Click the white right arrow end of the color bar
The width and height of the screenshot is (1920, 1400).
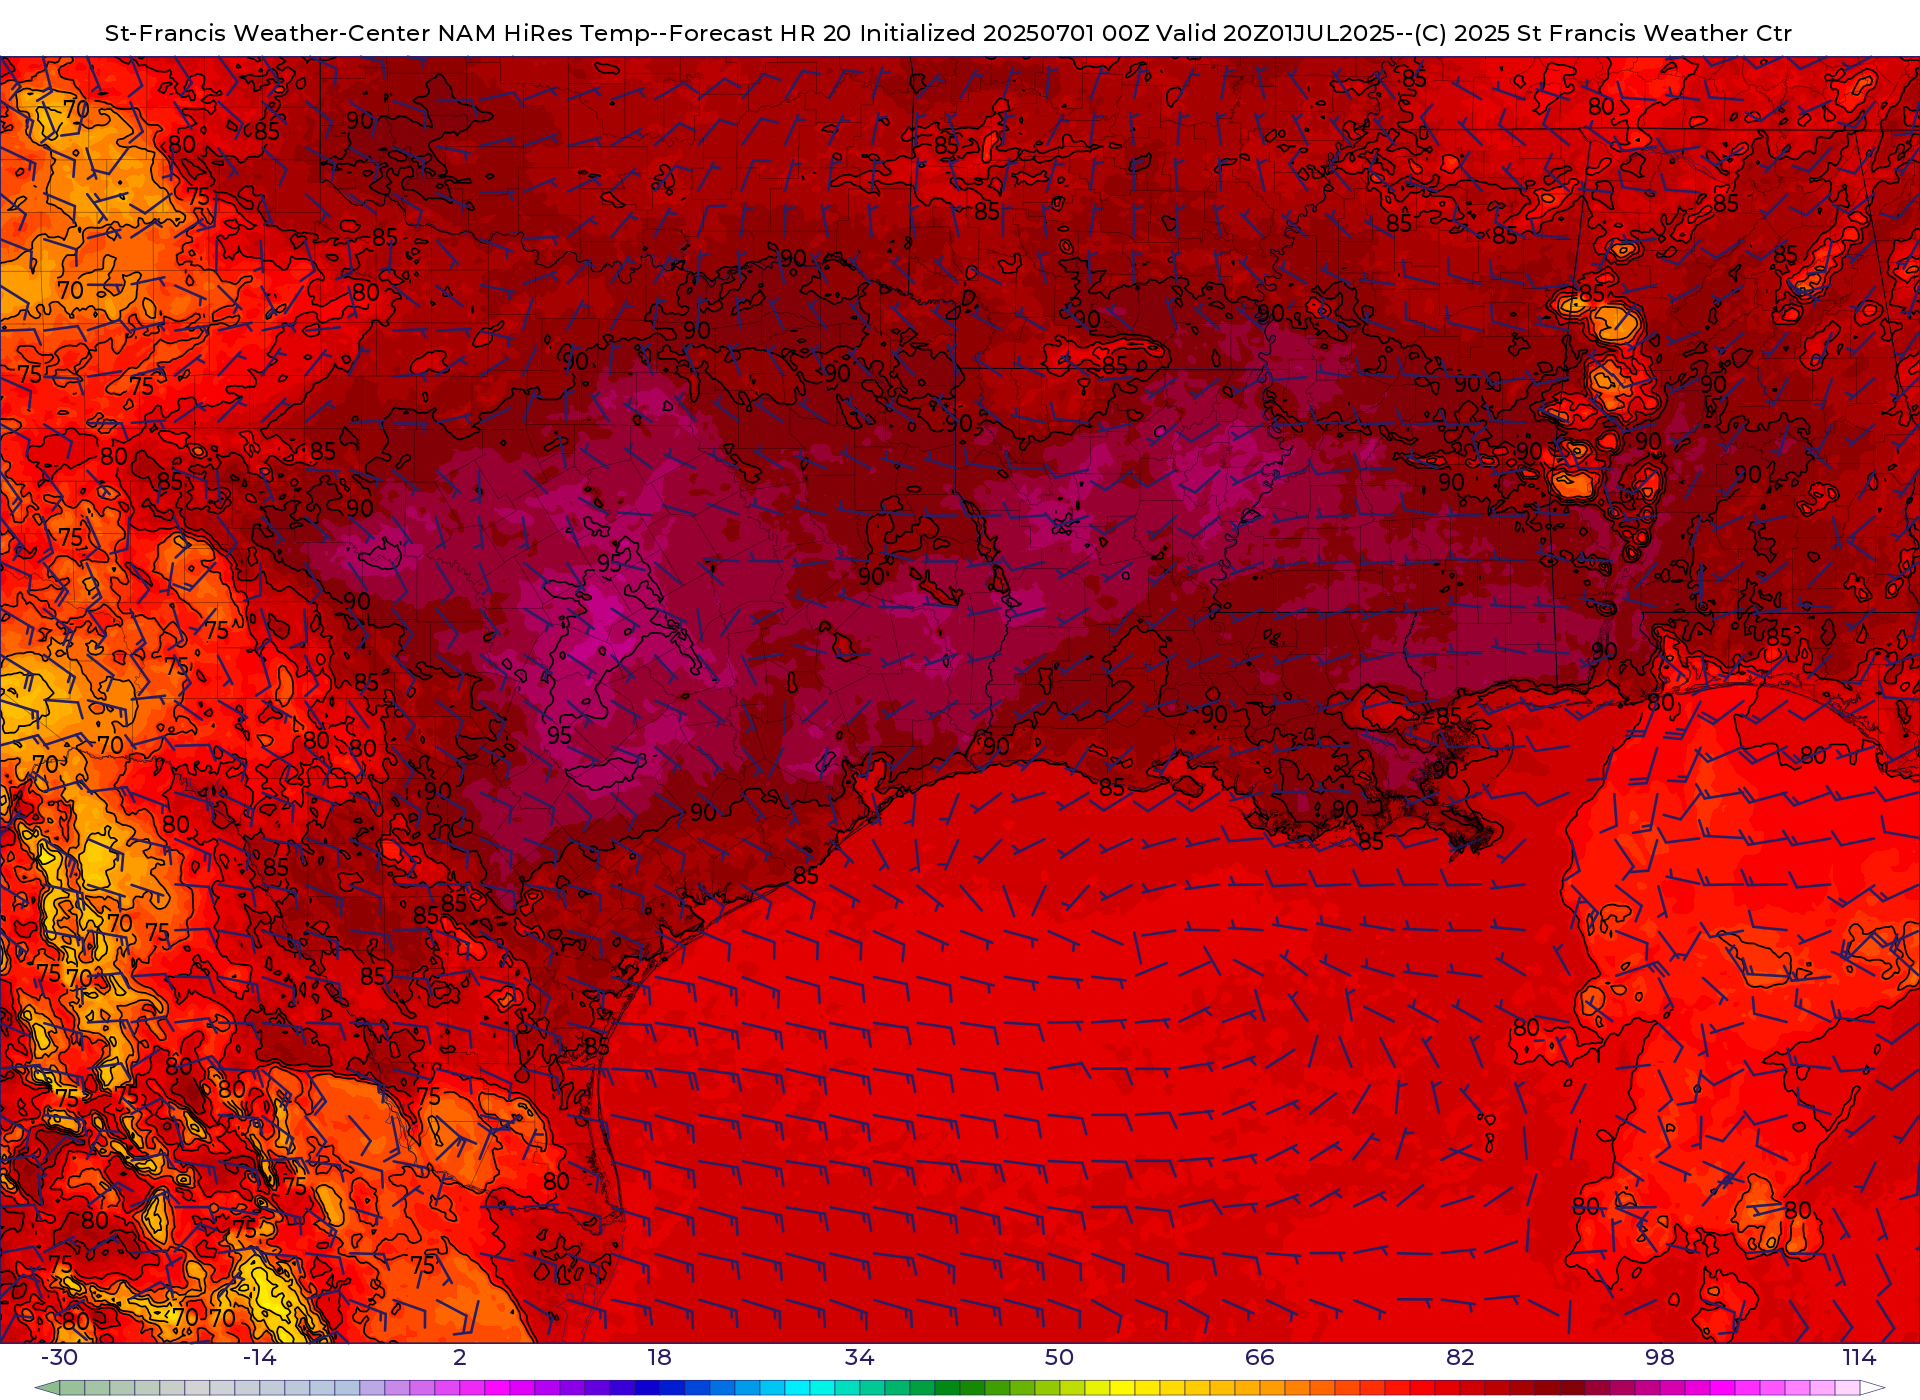[x=1872, y=1387]
